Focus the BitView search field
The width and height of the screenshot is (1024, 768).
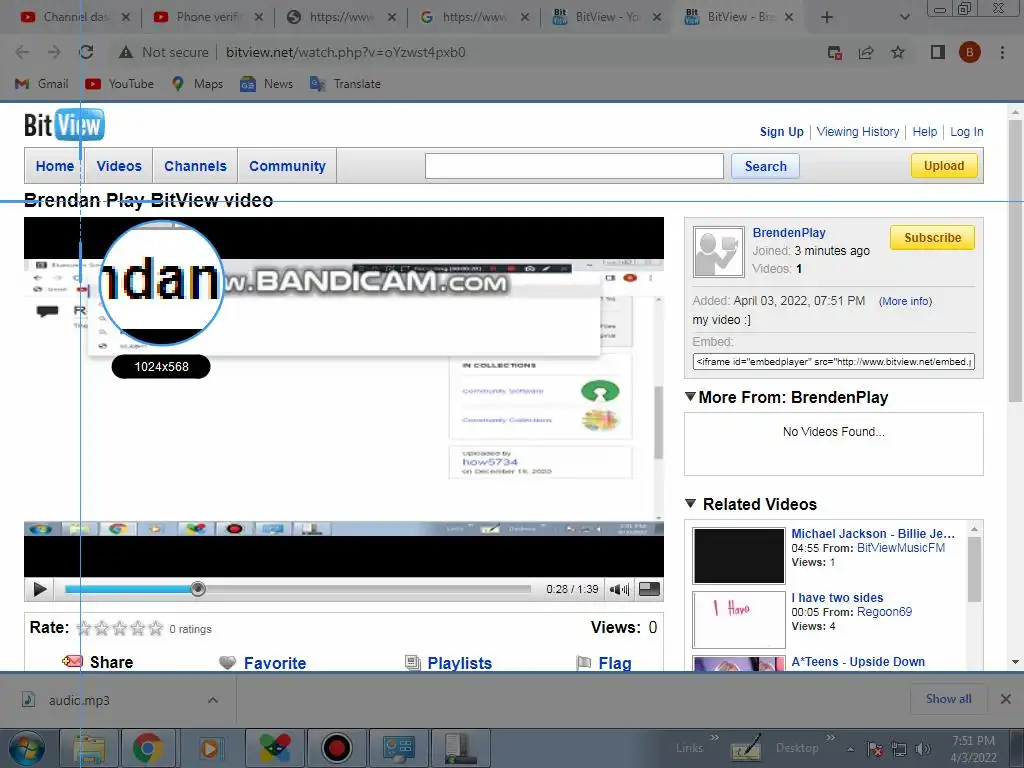coord(574,166)
